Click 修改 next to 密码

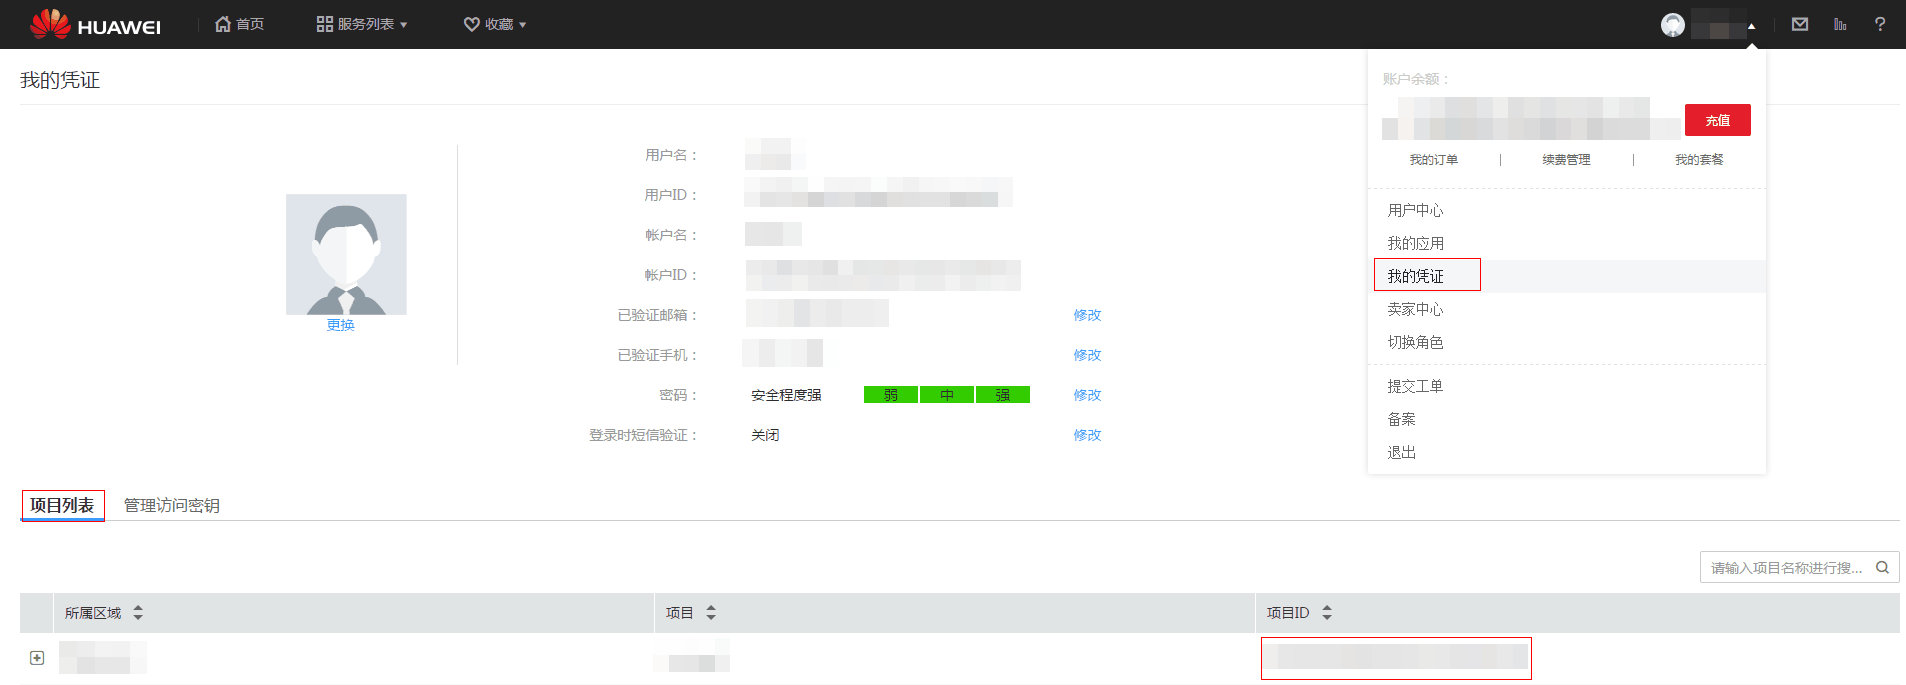[x=1087, y=395]
